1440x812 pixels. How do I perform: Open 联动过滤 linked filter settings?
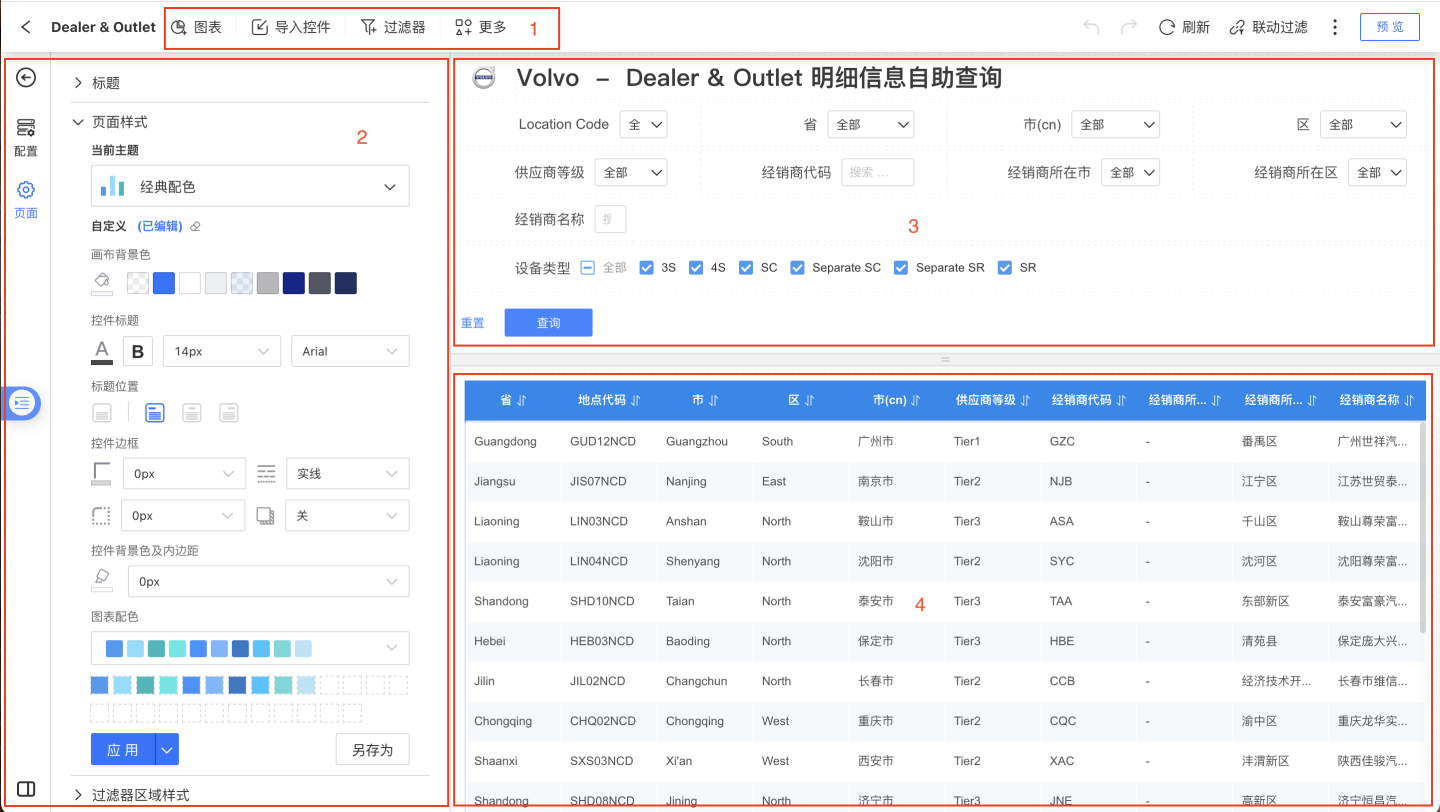coord(1268,27)
